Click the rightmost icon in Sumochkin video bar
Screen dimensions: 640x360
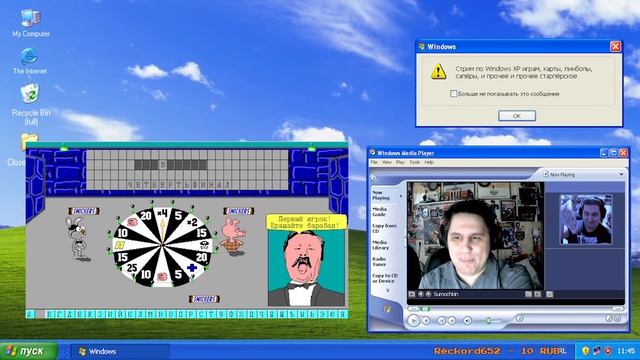549,294
